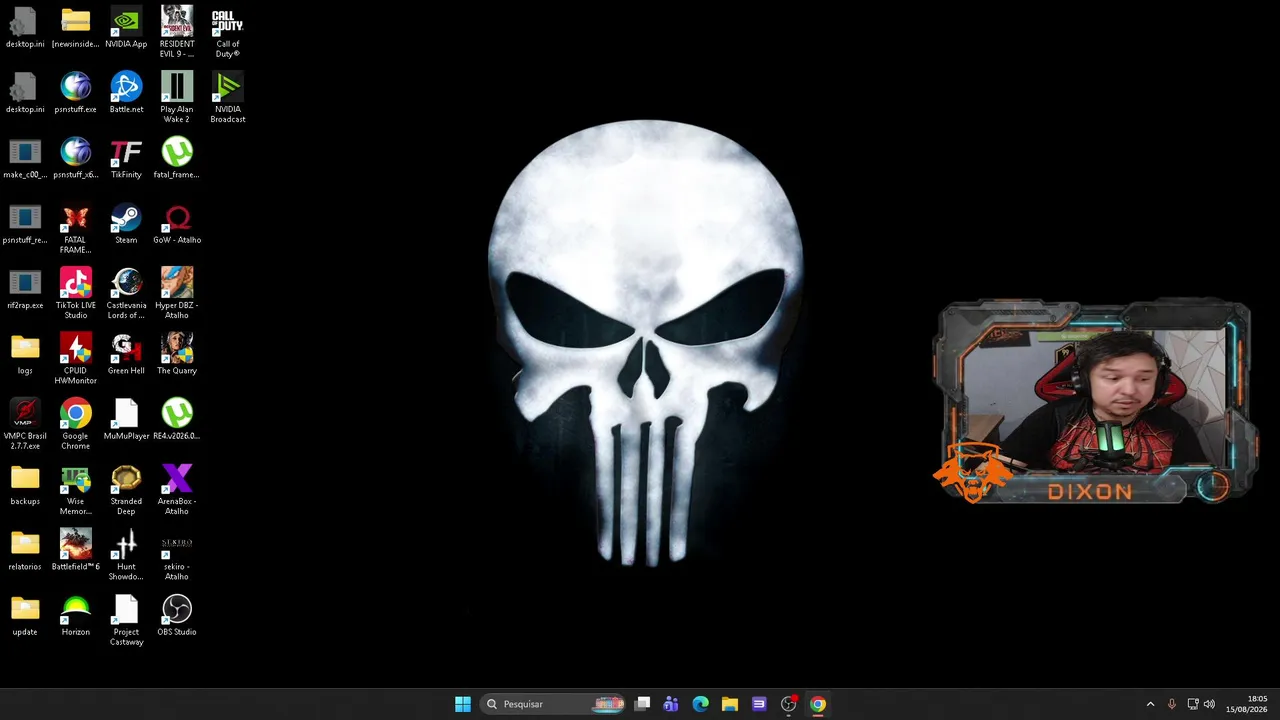The height and width of the screenshot is (720, 1280).
Task: Select the Hyper DBZ - Atalho shortcut
Action: tap(177, 293)
